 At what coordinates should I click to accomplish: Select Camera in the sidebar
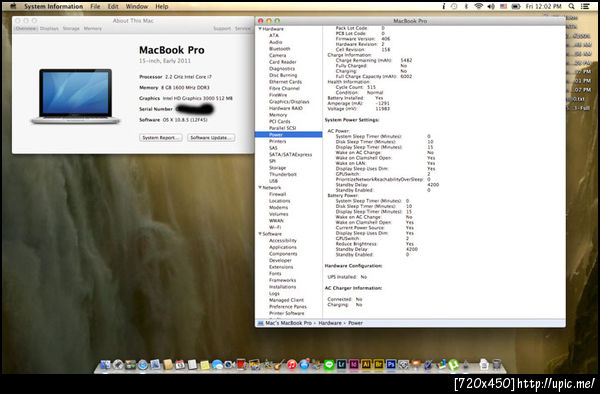click(277, 55)
